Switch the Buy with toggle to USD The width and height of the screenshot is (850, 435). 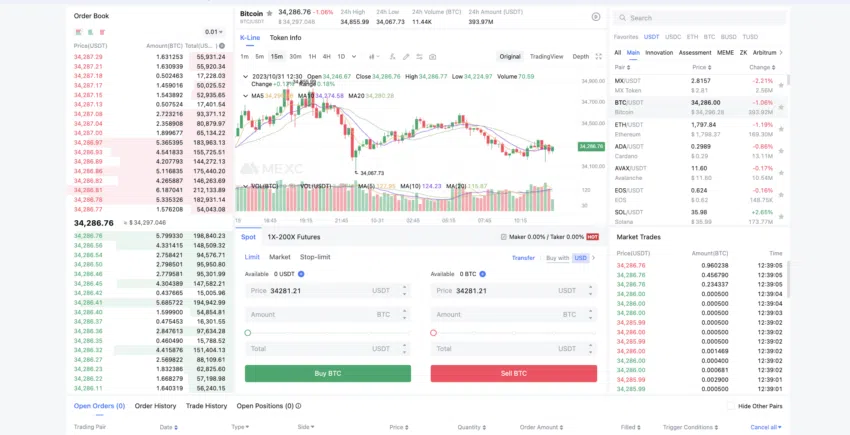click(x=581, y=258)
